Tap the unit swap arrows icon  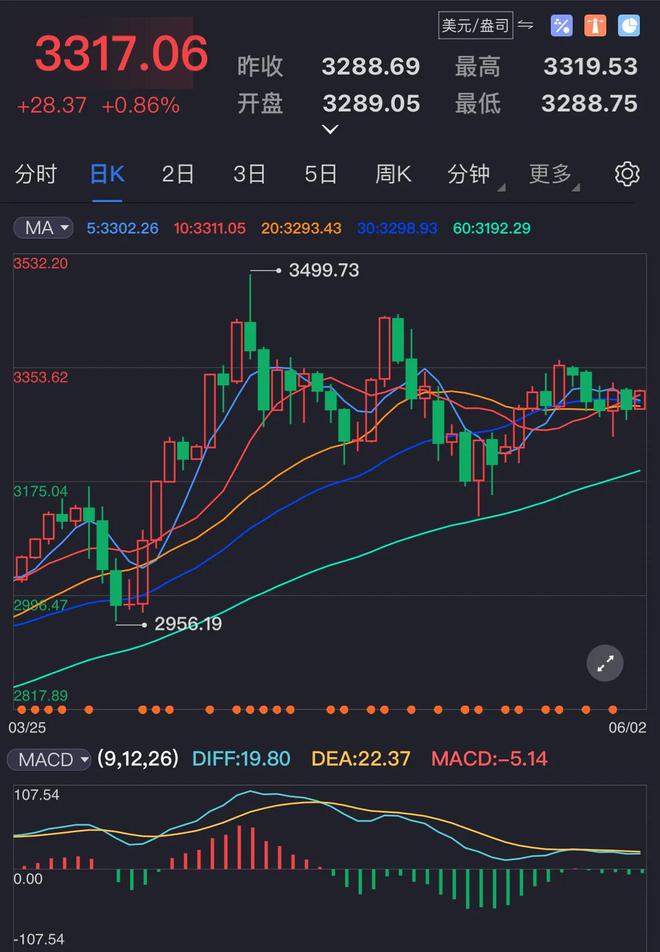[x=526, y=25]
